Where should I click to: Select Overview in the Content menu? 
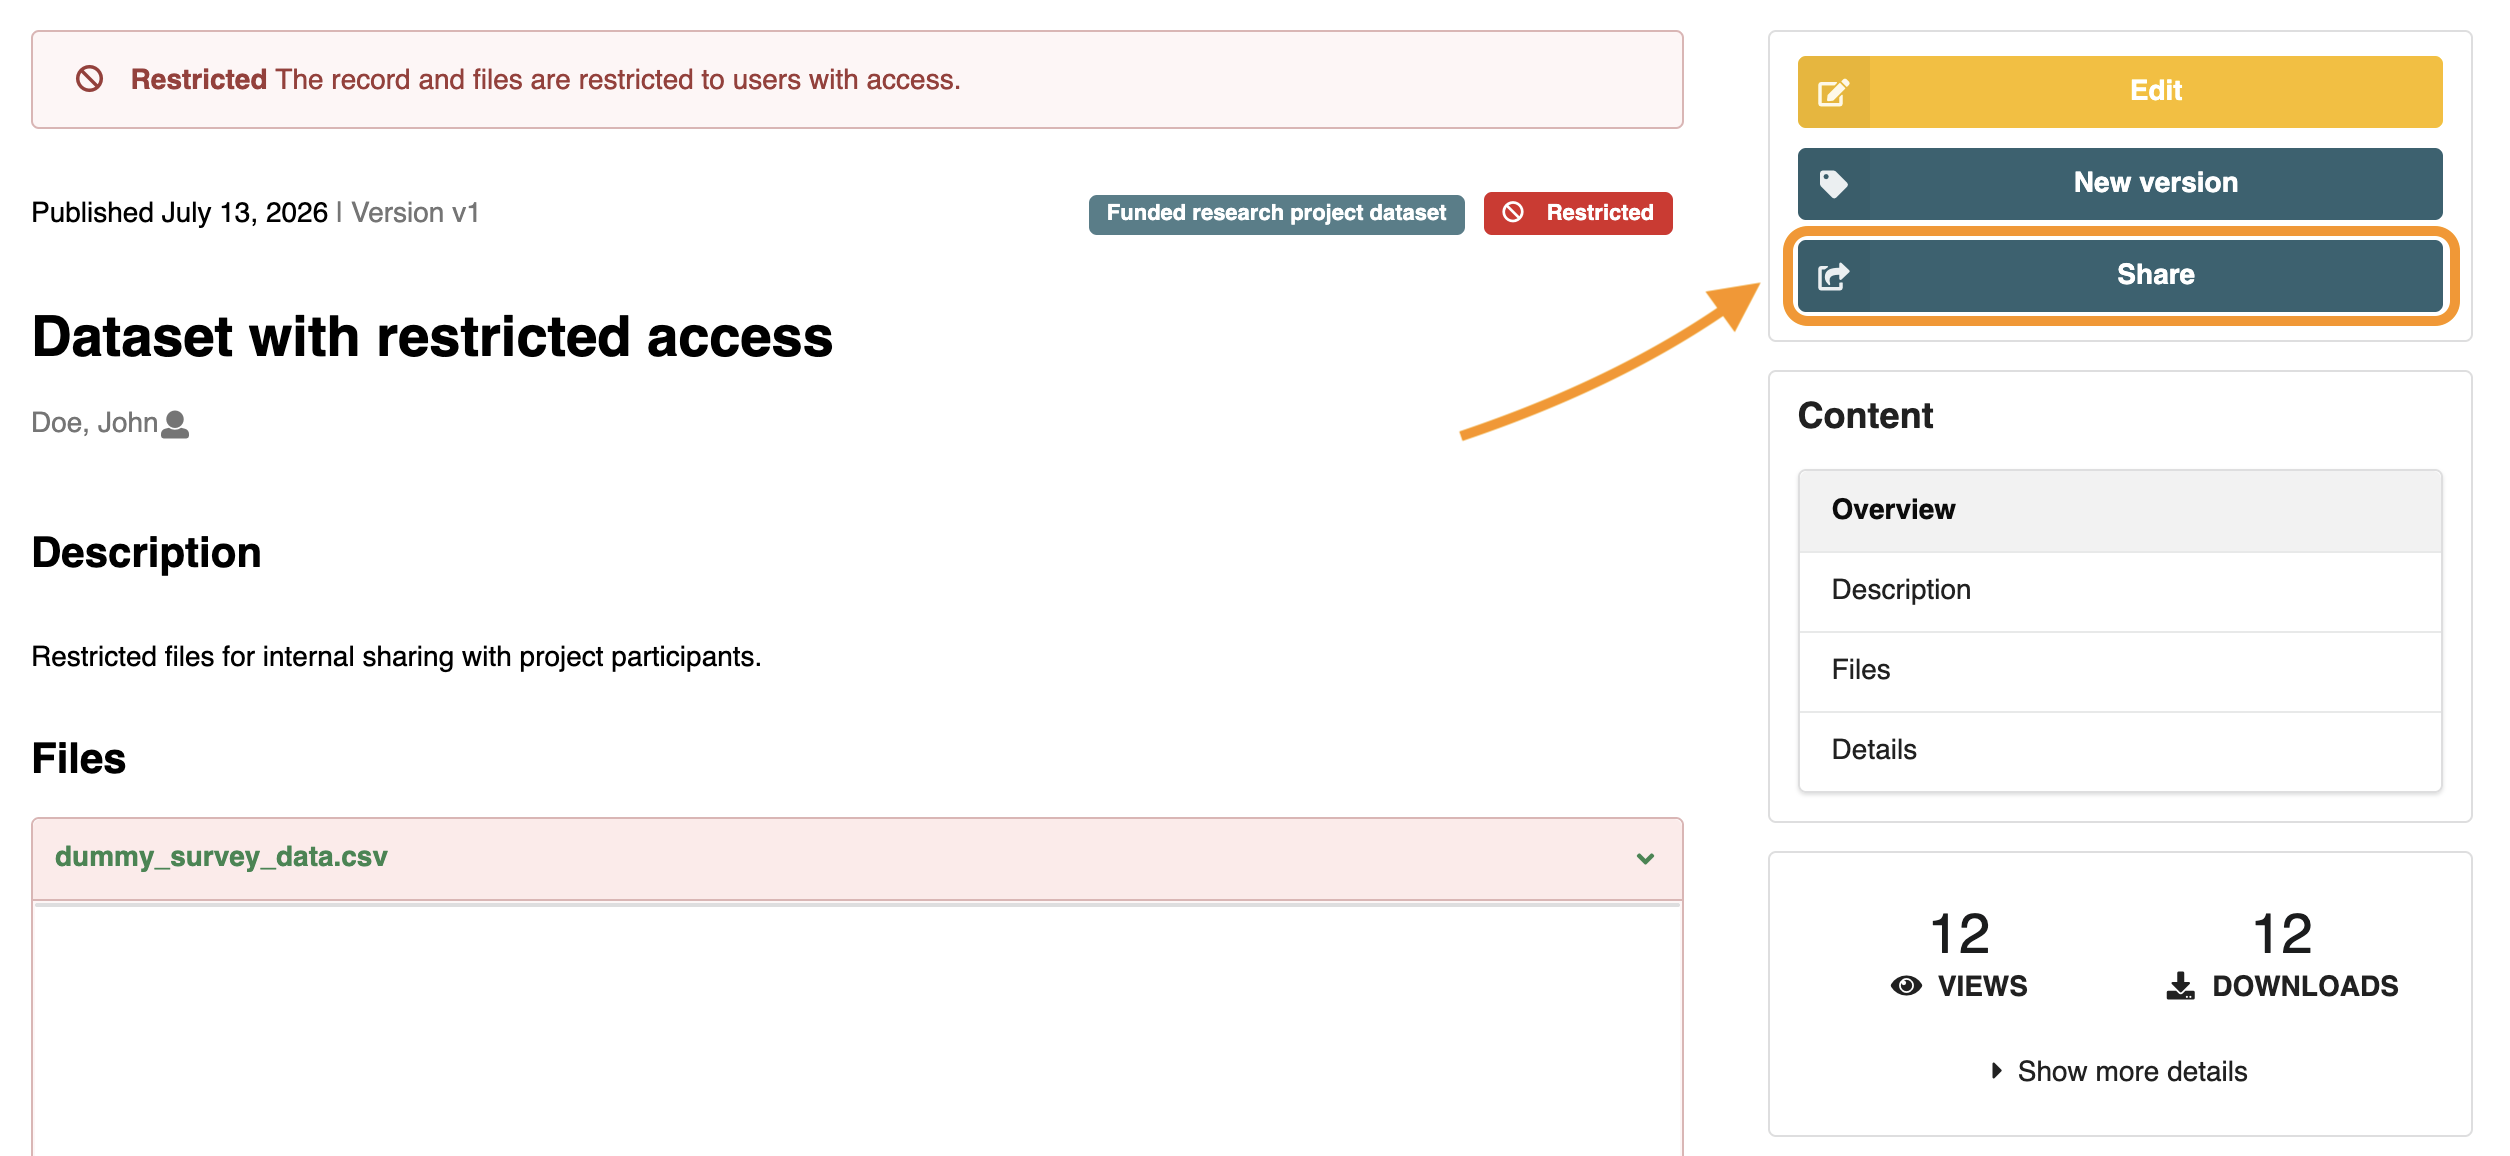pyautogui.click(x=2120, y=510)
